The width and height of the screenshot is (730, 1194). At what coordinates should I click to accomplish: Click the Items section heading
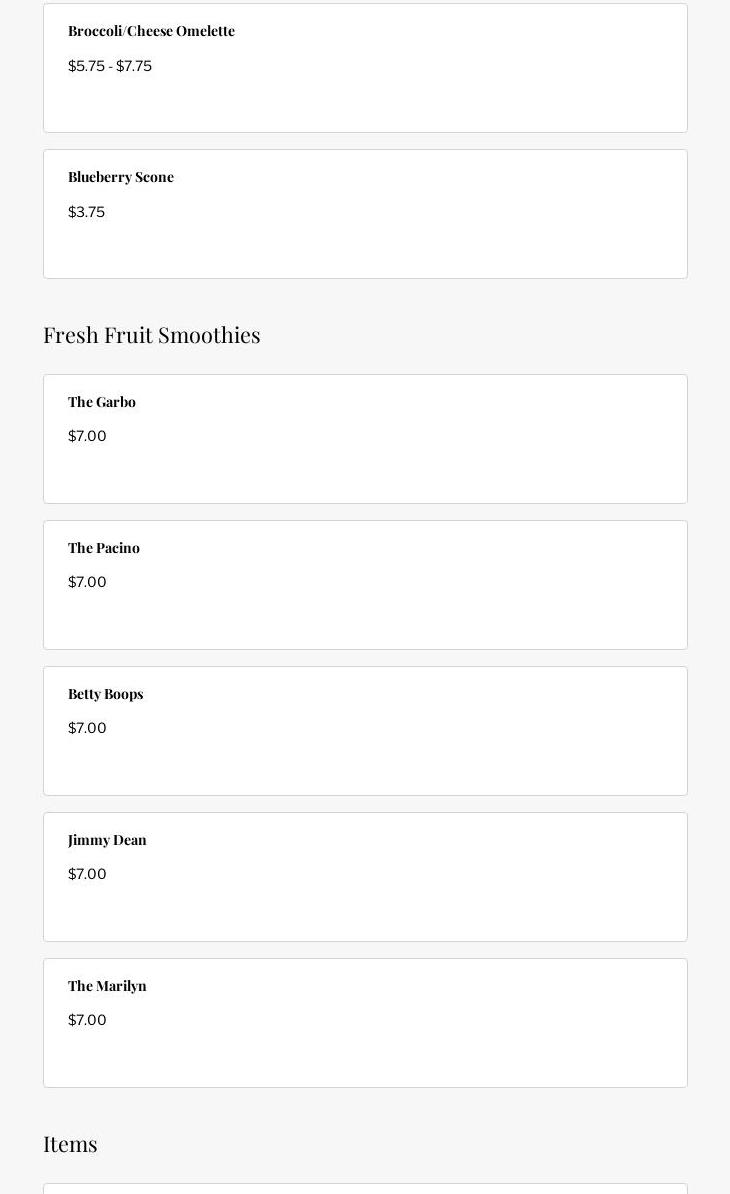coord(70,1143)
